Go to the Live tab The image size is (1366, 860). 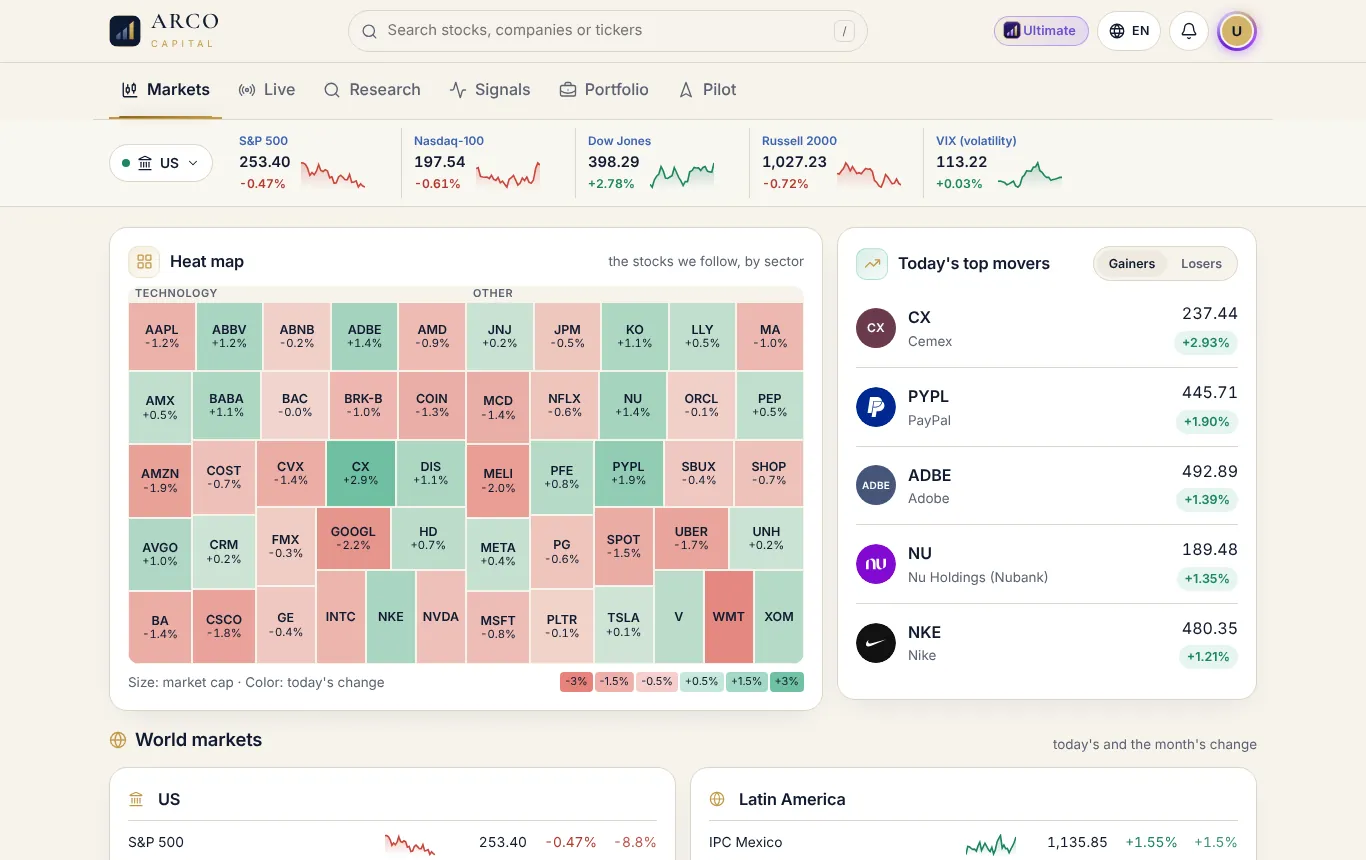[x=267, y=90]
